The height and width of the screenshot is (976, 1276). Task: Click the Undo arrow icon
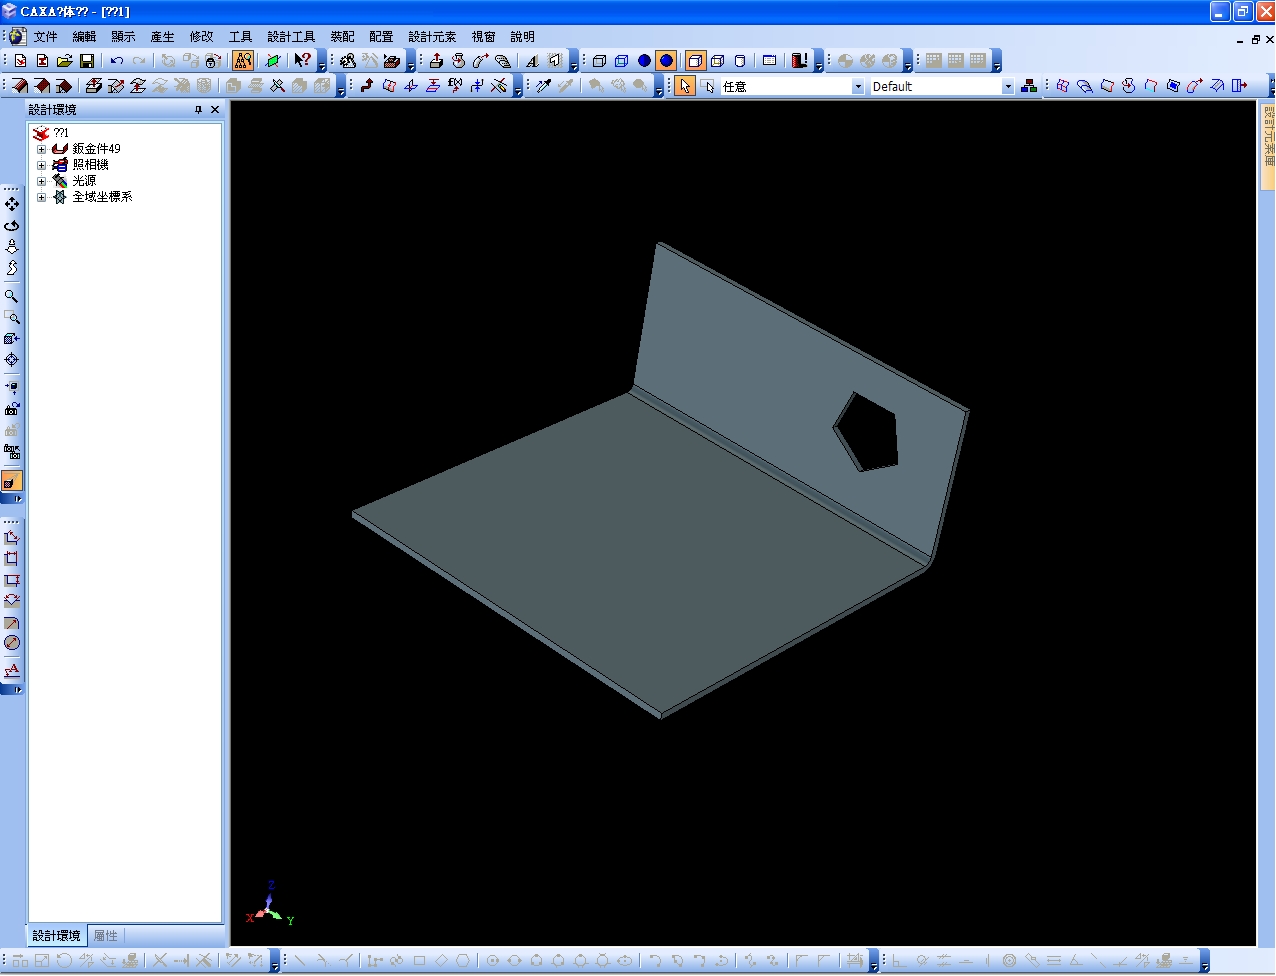coord(117,61)
